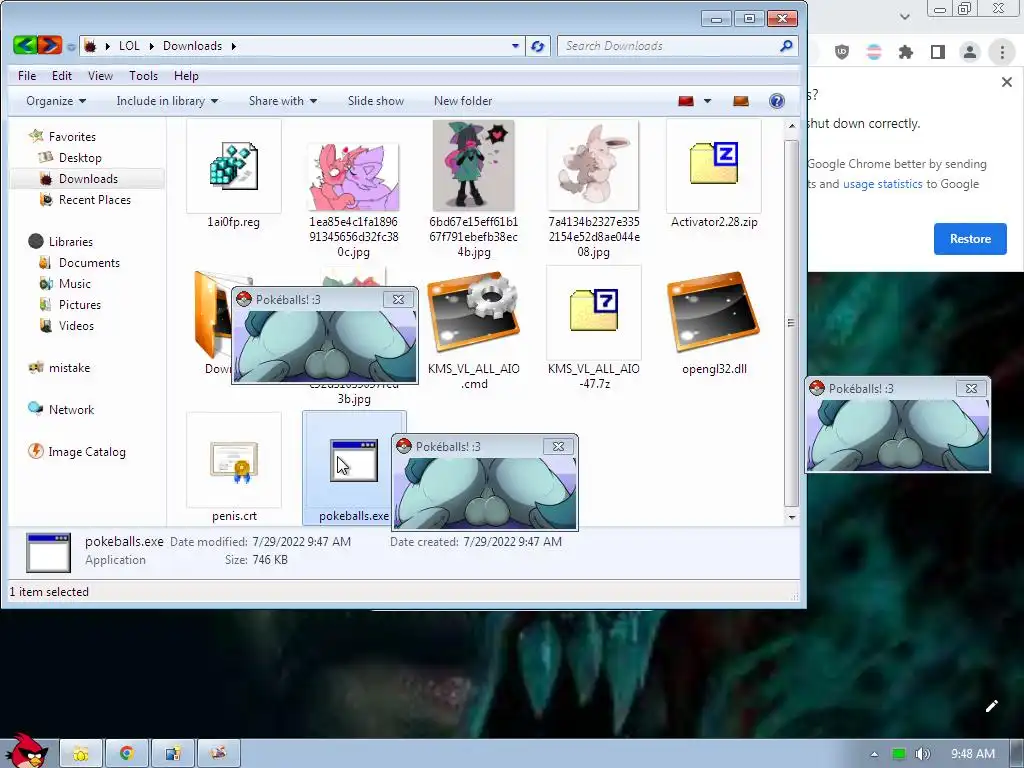Expand Include in library dropdown
Image resolution: width=1024 pixels, height=768 pixels.
[167, 101]
